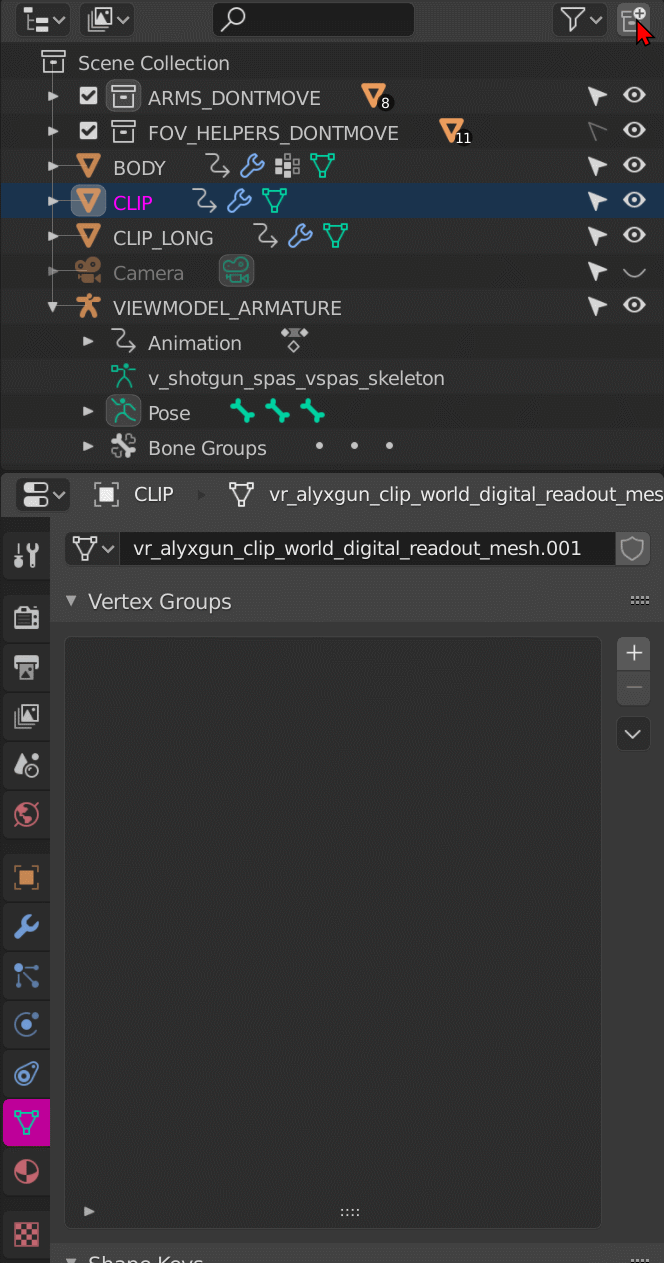Open the Output properties tab

[26, 665]
